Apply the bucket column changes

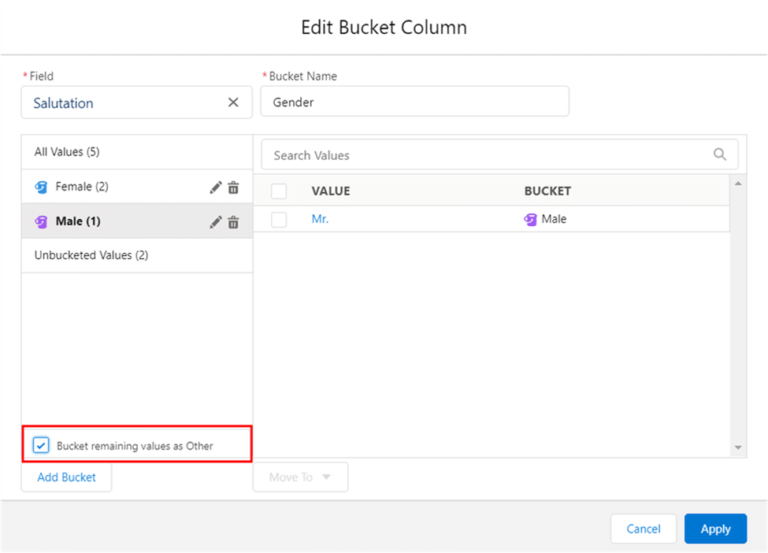coord(715,529)
